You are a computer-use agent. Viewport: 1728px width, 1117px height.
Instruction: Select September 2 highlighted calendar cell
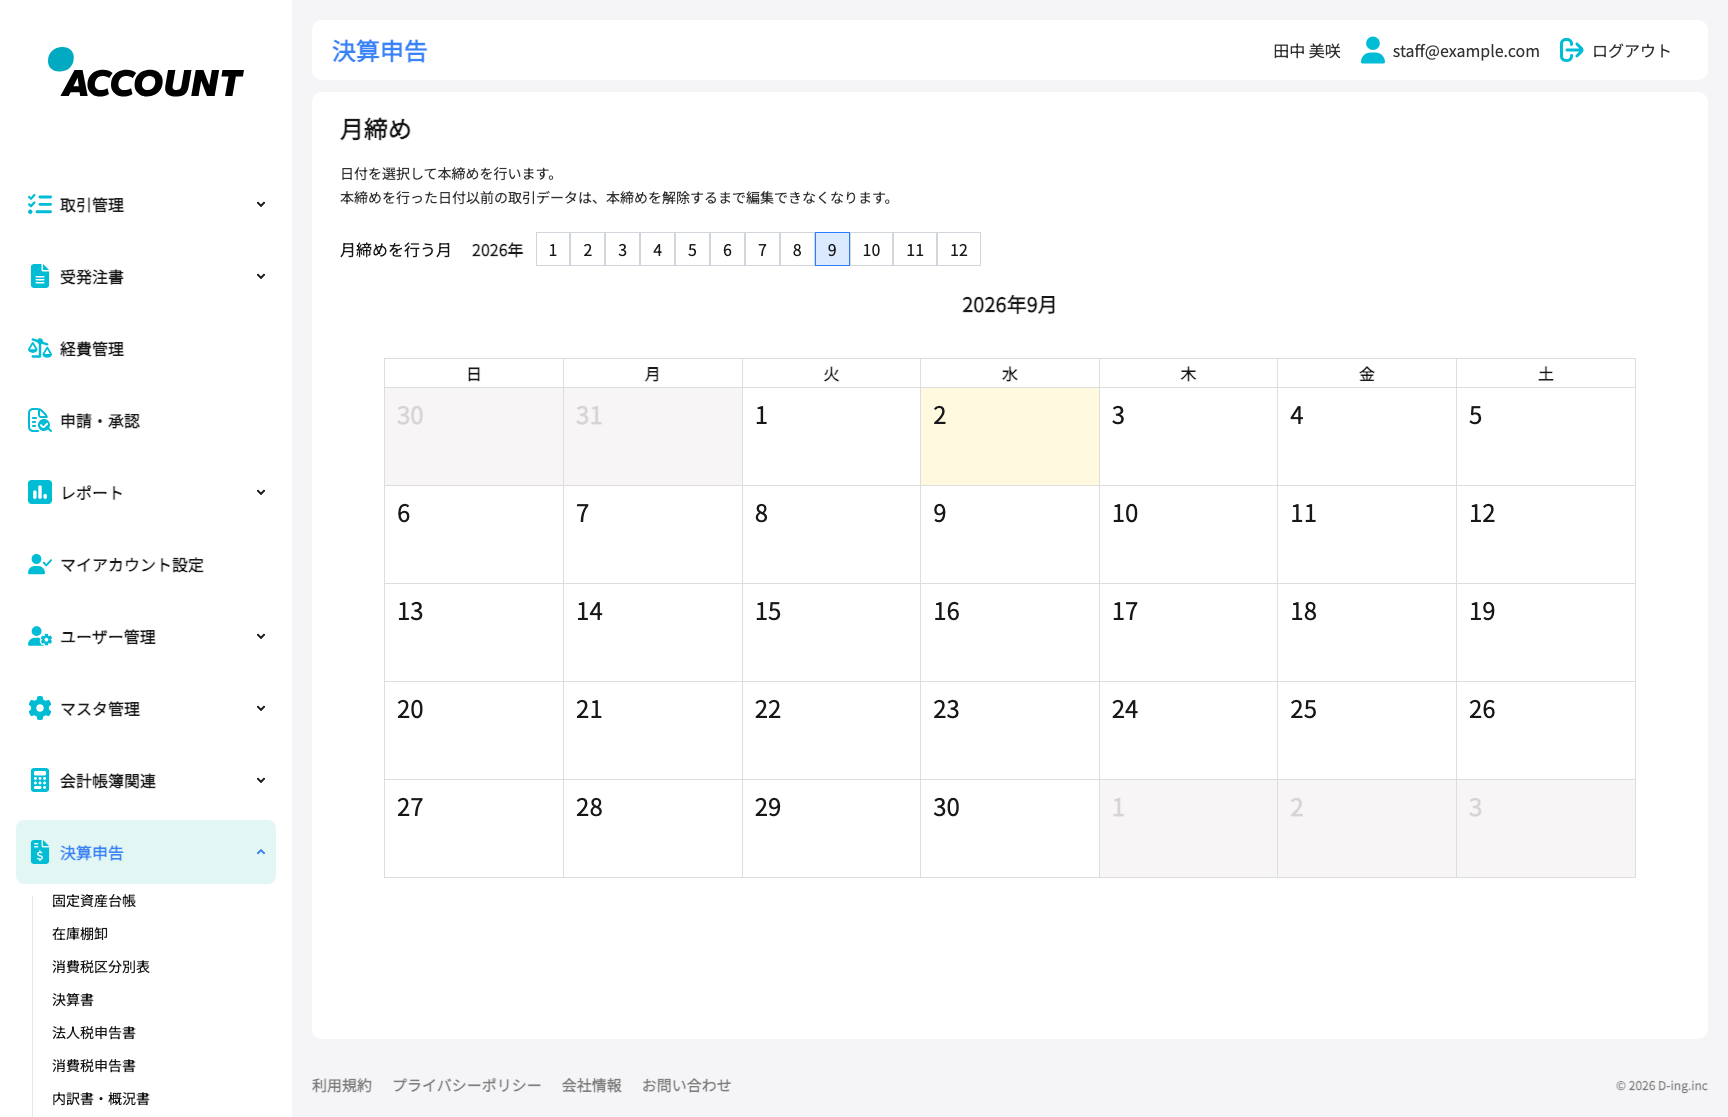[1009, 437]
